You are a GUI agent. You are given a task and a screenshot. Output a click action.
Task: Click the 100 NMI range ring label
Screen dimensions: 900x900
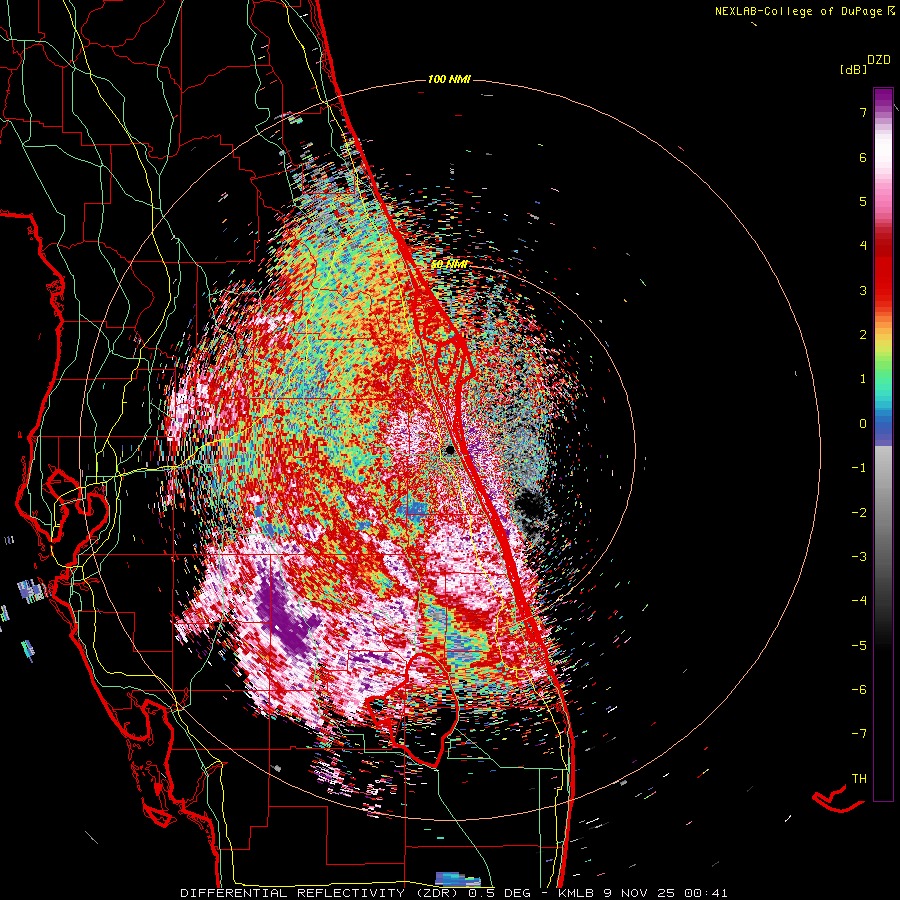coord(449,79)
